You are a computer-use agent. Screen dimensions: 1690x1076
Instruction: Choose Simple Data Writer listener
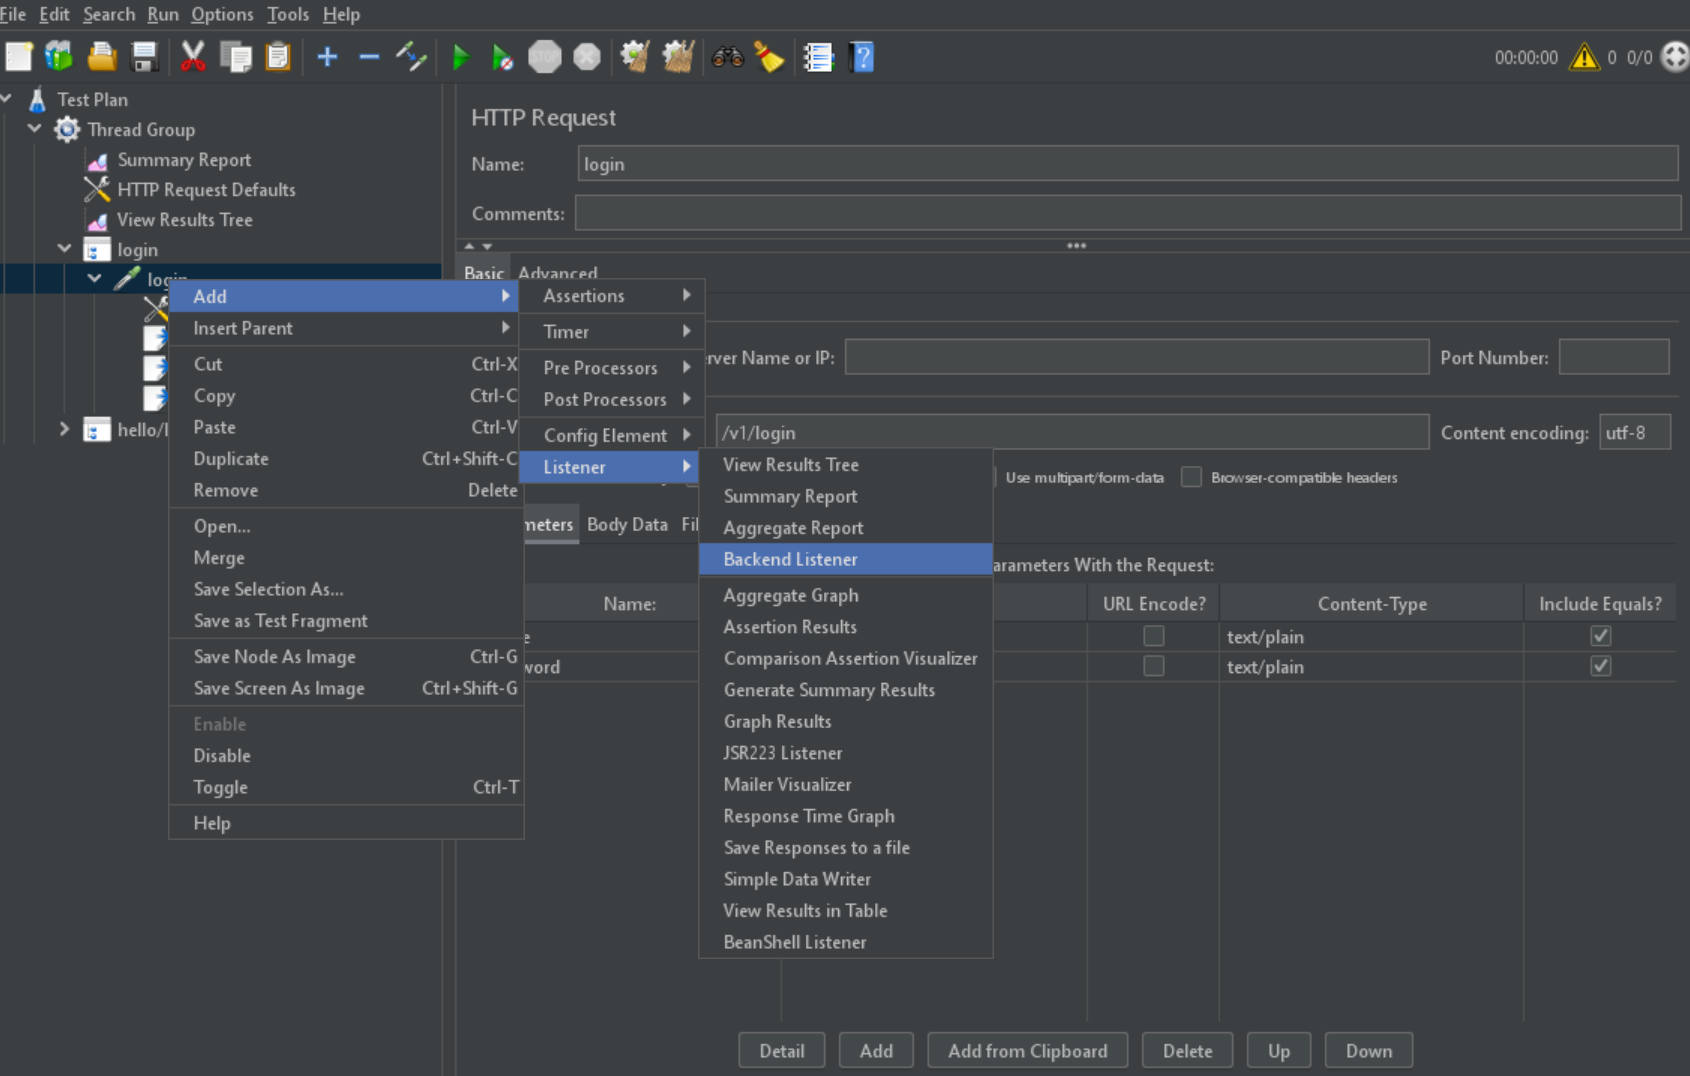tap(845, 879)
